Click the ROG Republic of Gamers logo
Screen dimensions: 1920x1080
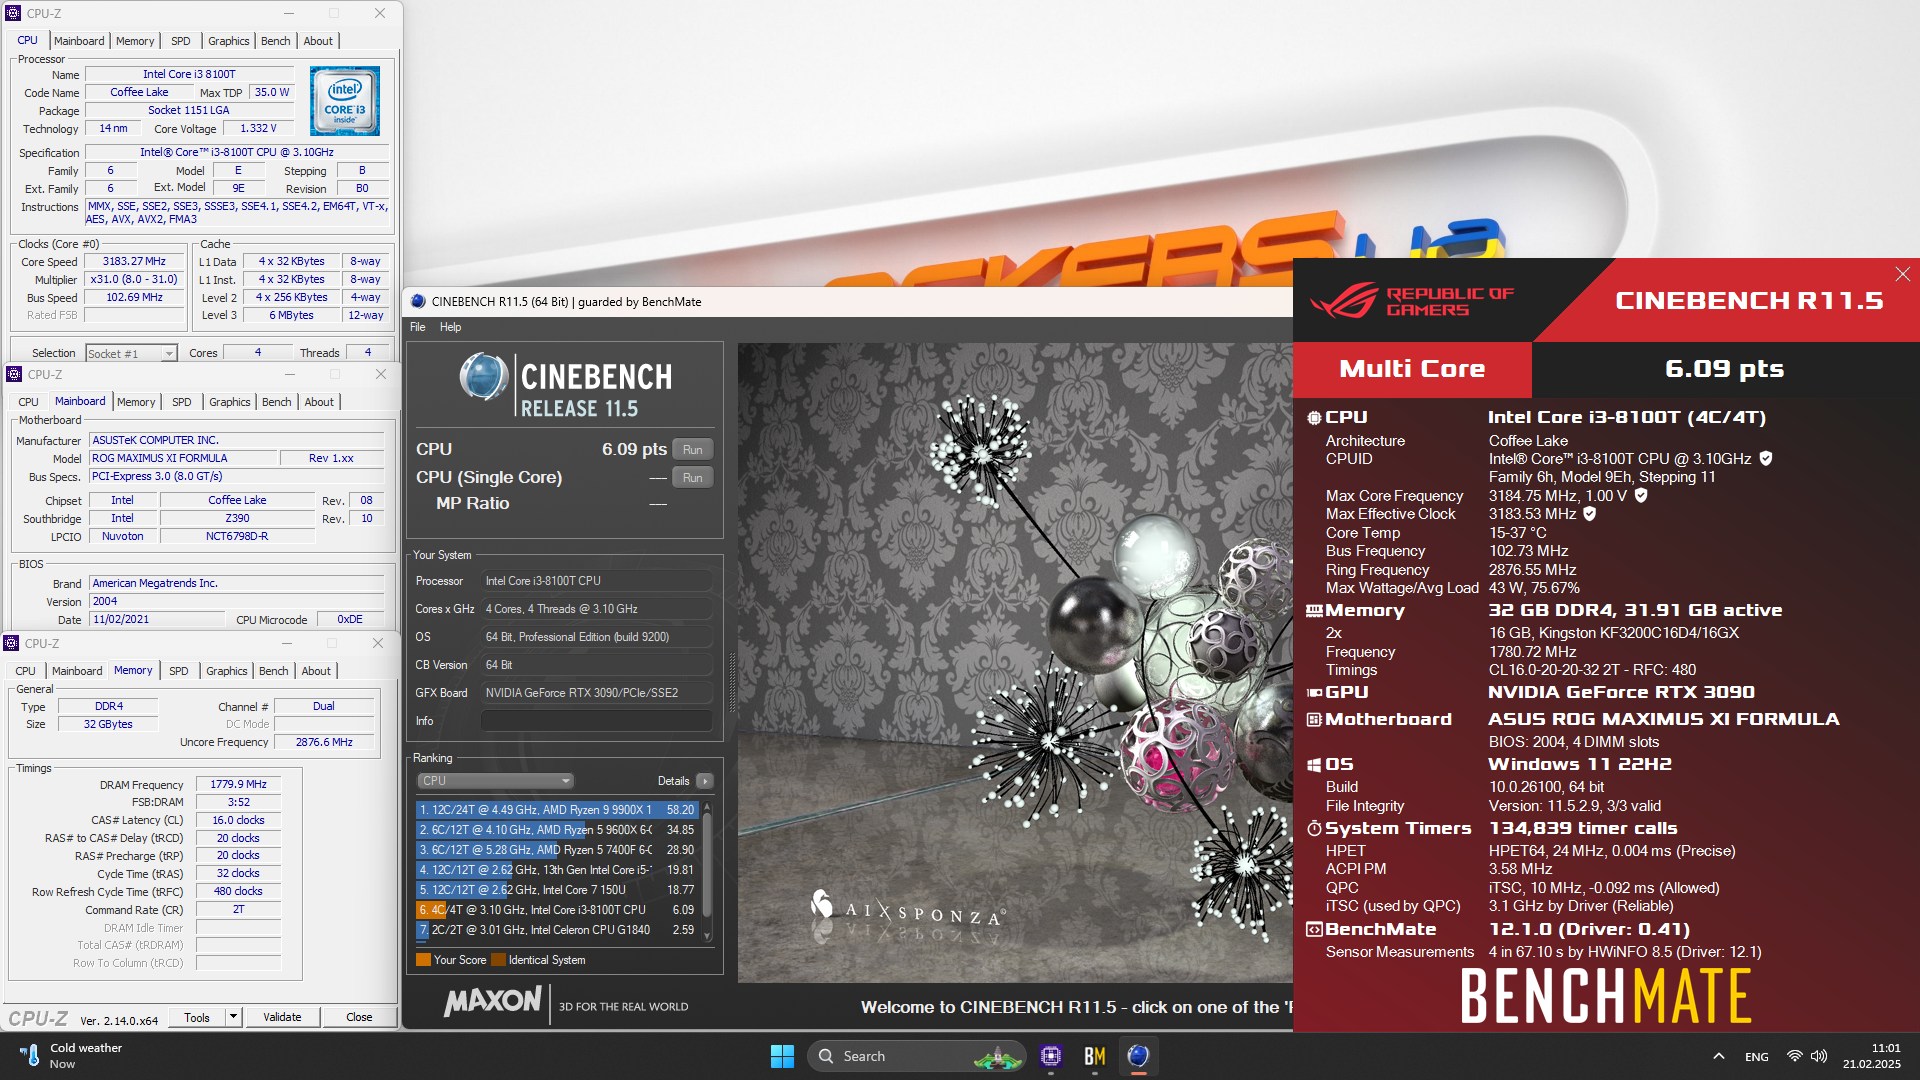[1411, 301]
